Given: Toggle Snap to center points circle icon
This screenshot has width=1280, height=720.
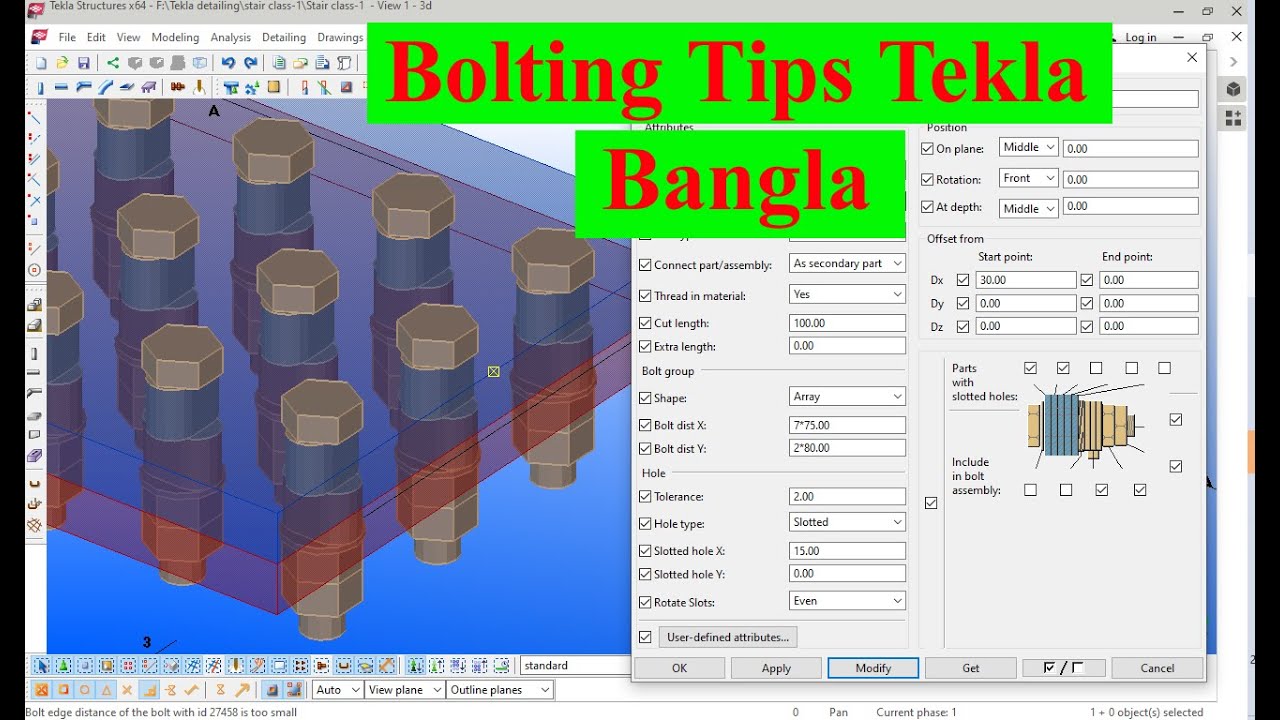Looking at the screenshot, I should [85, 689].
